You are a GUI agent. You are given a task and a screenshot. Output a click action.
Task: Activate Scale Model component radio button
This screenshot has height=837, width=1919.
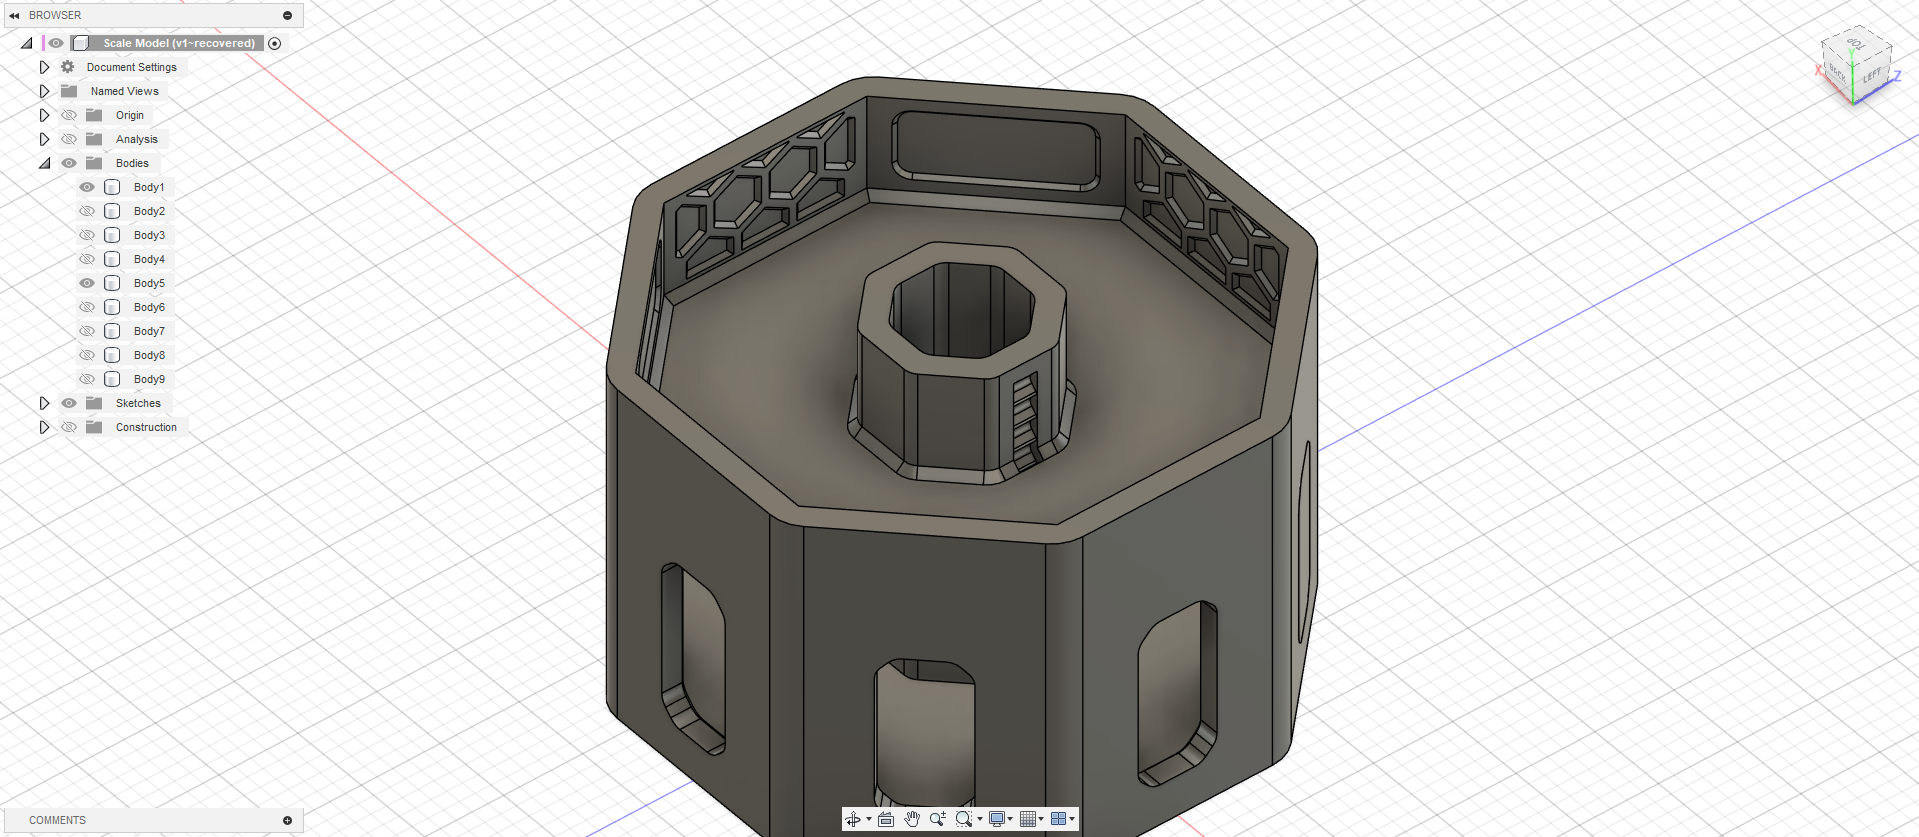[275, 43]
